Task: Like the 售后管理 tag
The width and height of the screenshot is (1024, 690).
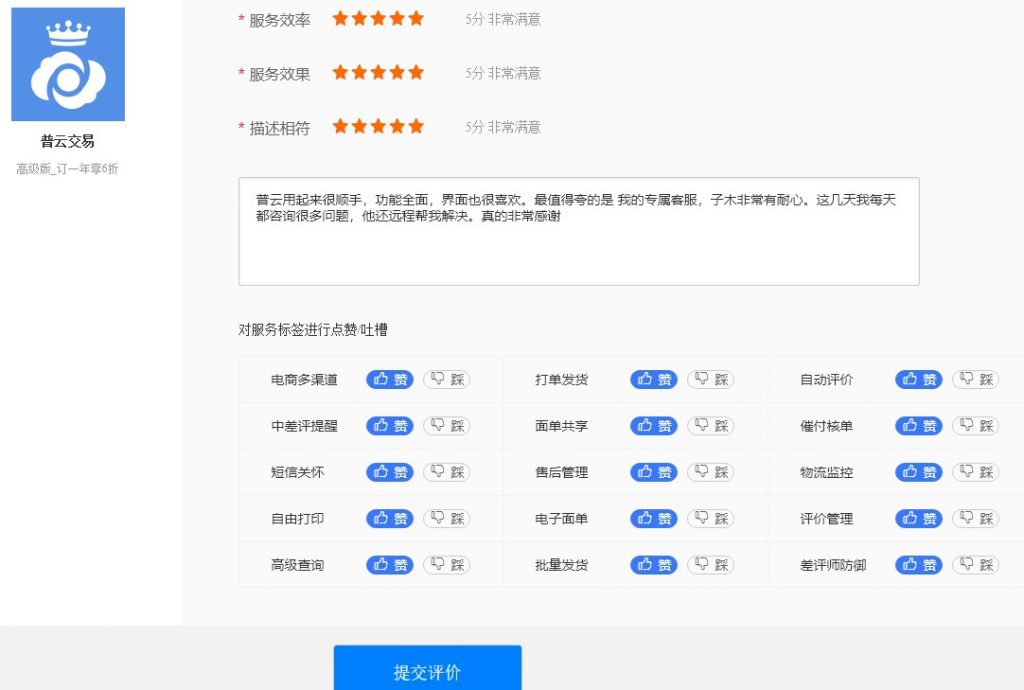Action: click(653, 472)
